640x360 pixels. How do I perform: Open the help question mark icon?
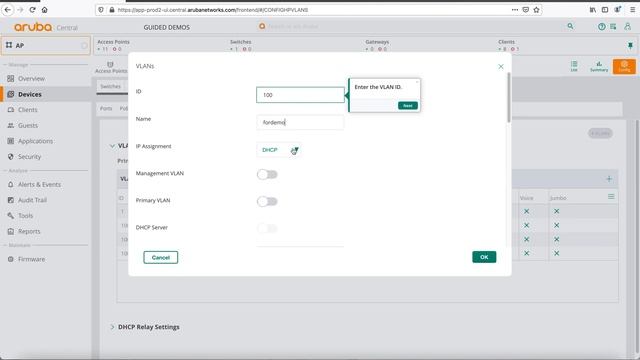tap(602, 27)
